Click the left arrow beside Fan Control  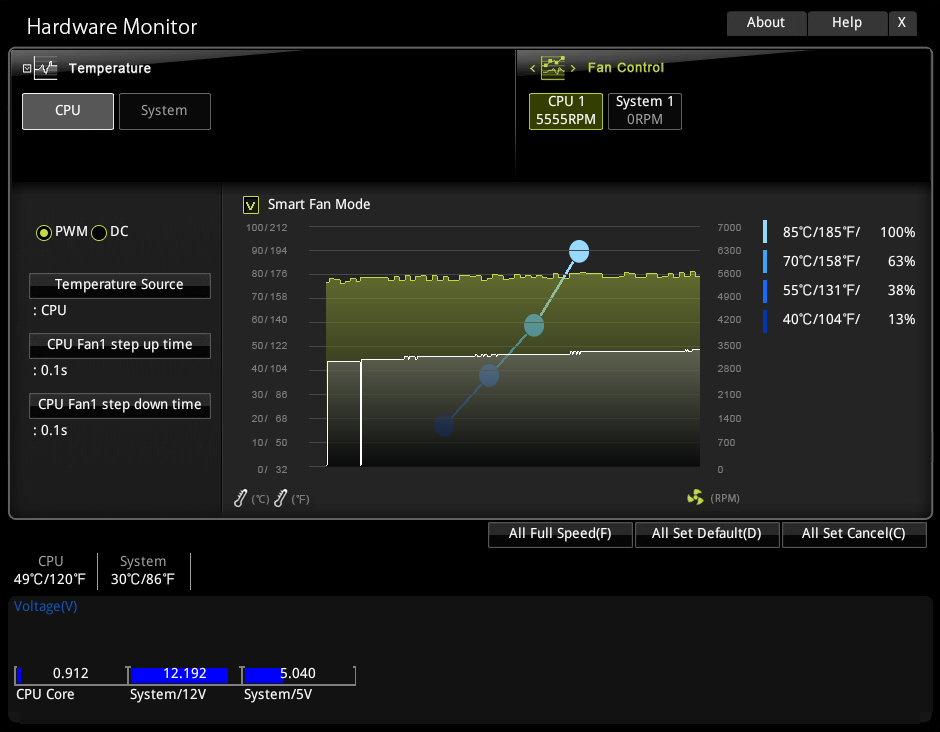pyautogui.click(x=533, y=68)
